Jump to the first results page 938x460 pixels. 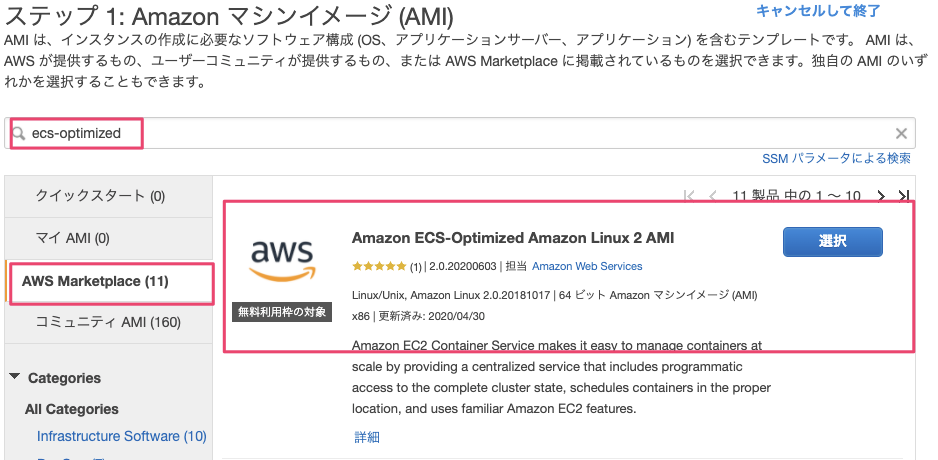(x=689, y=196)
